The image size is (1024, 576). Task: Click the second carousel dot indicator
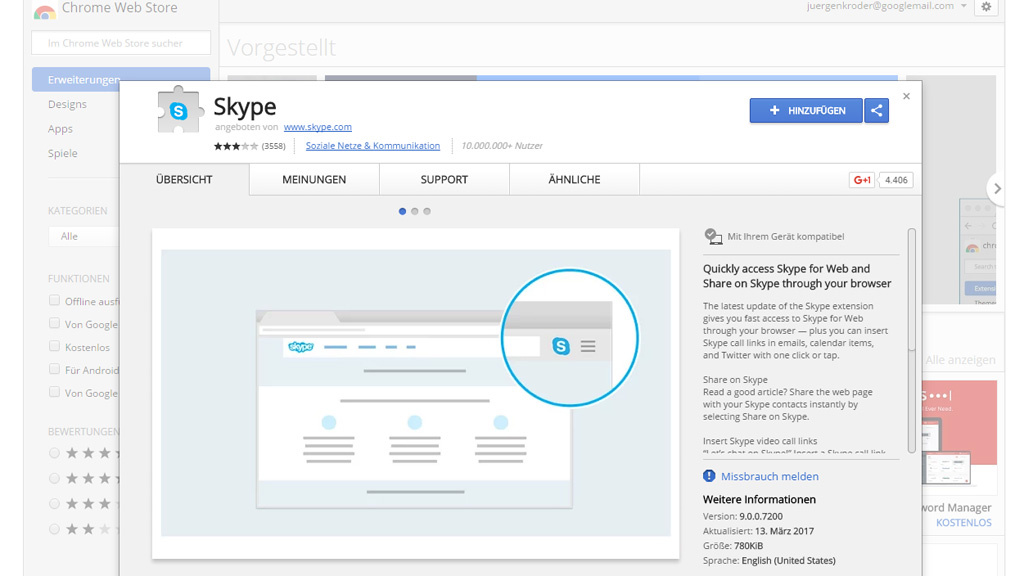415,211
